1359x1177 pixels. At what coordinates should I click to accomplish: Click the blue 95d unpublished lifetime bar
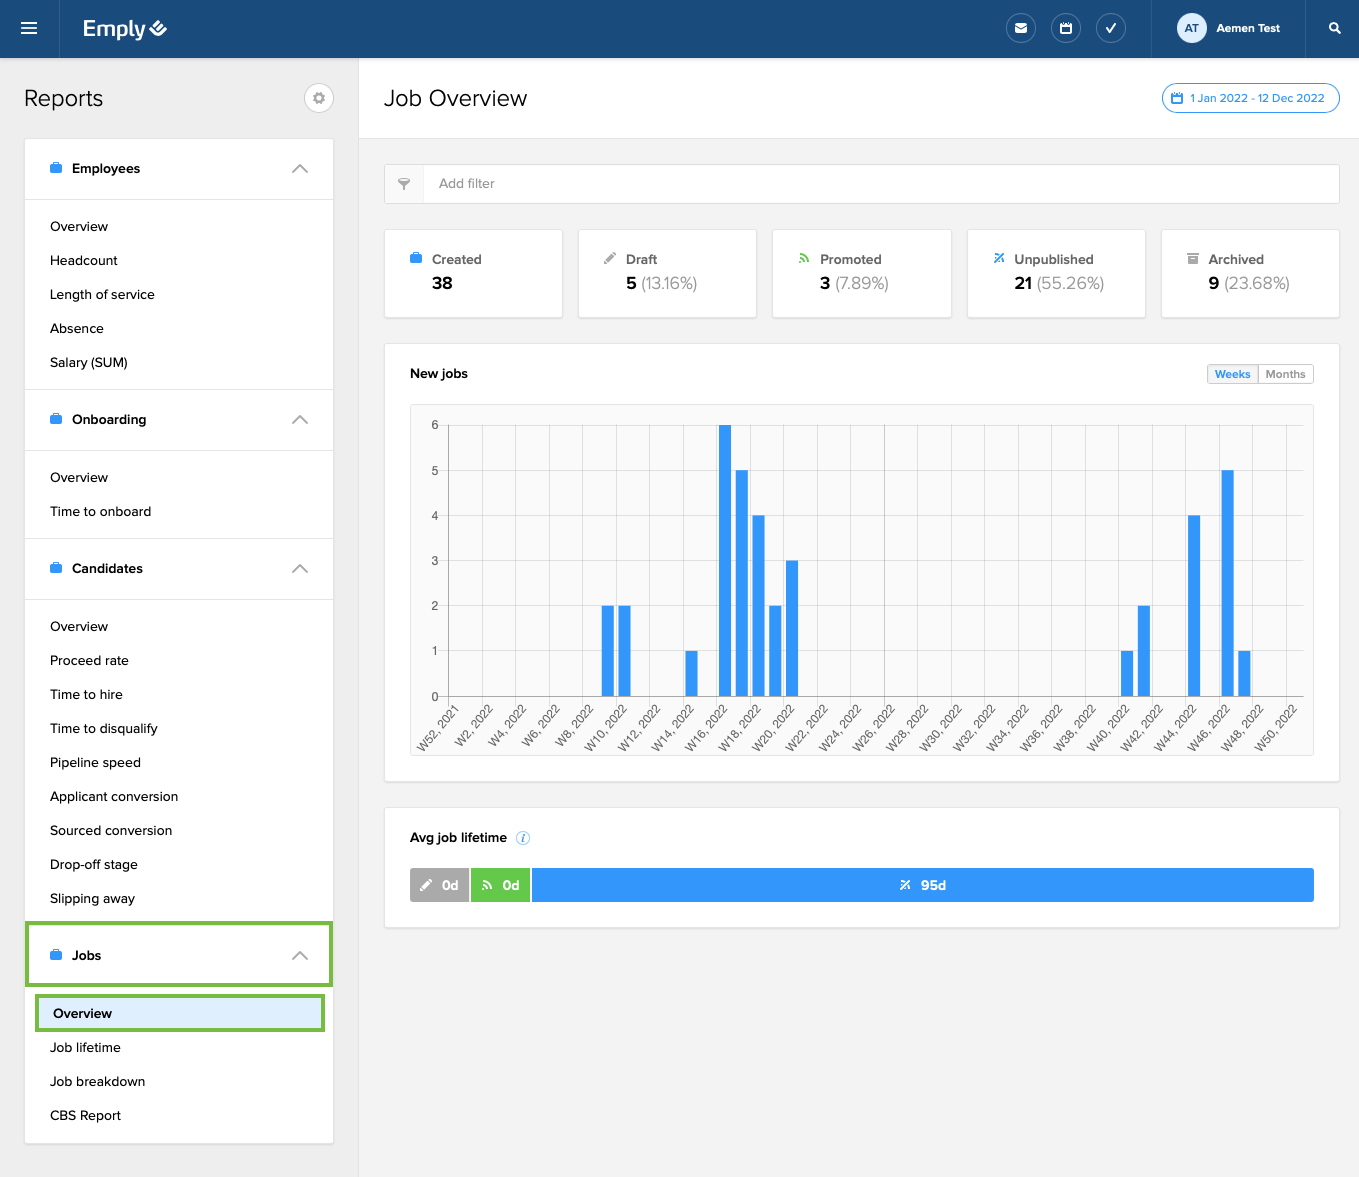[922, 885]
